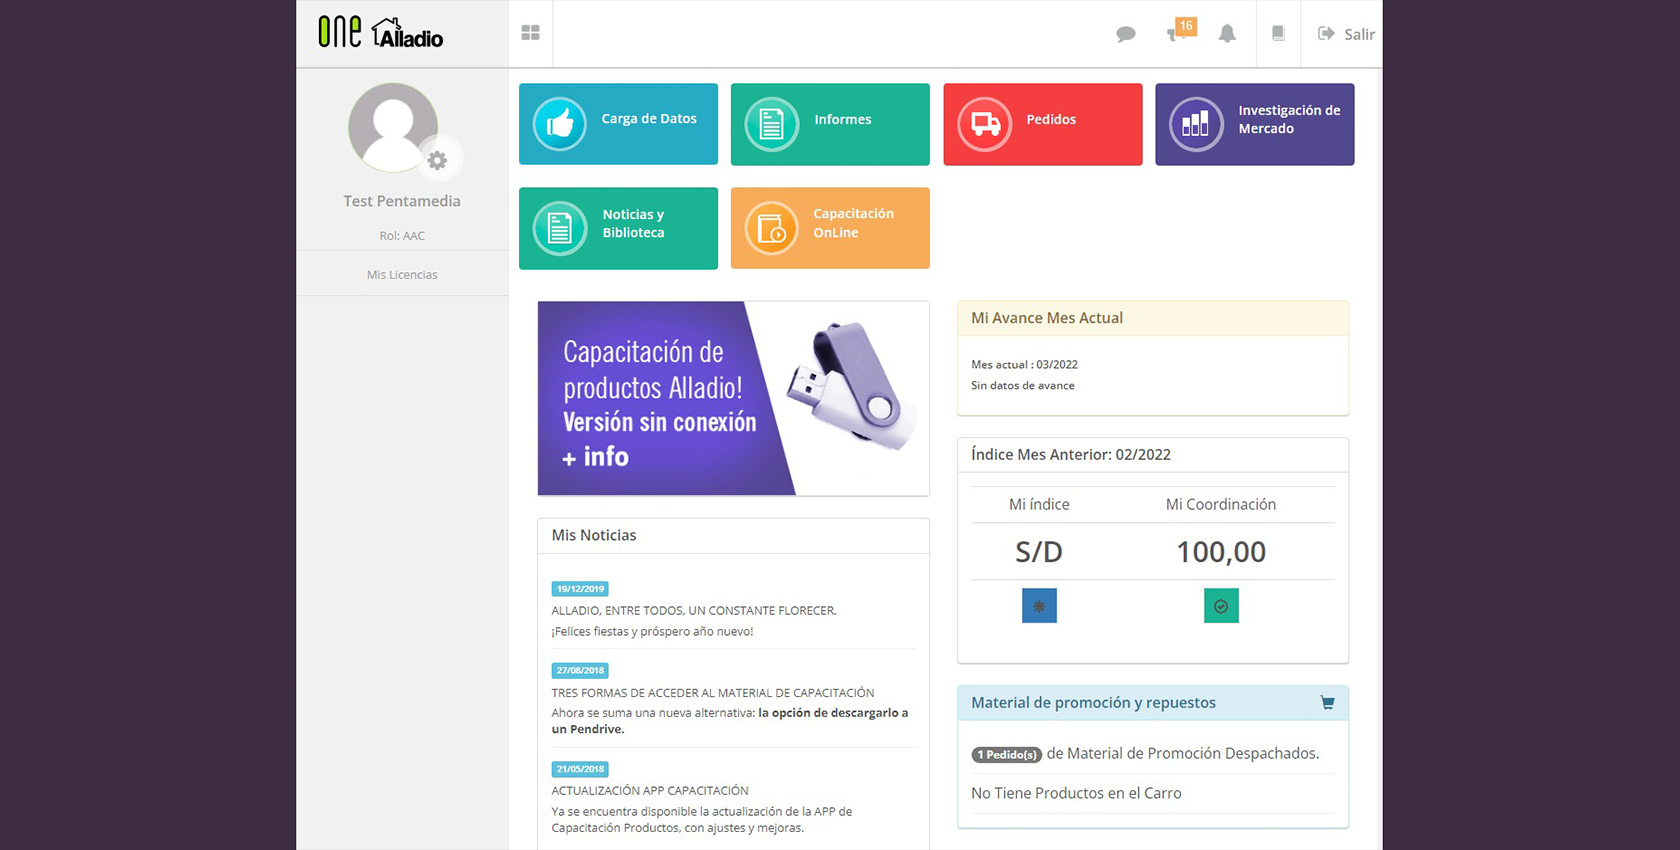
Task: Open news 'ACTUALIZACIÓN APP CAPACITACIÓN'
Action: pyautogui.click(x=650, y=790)
